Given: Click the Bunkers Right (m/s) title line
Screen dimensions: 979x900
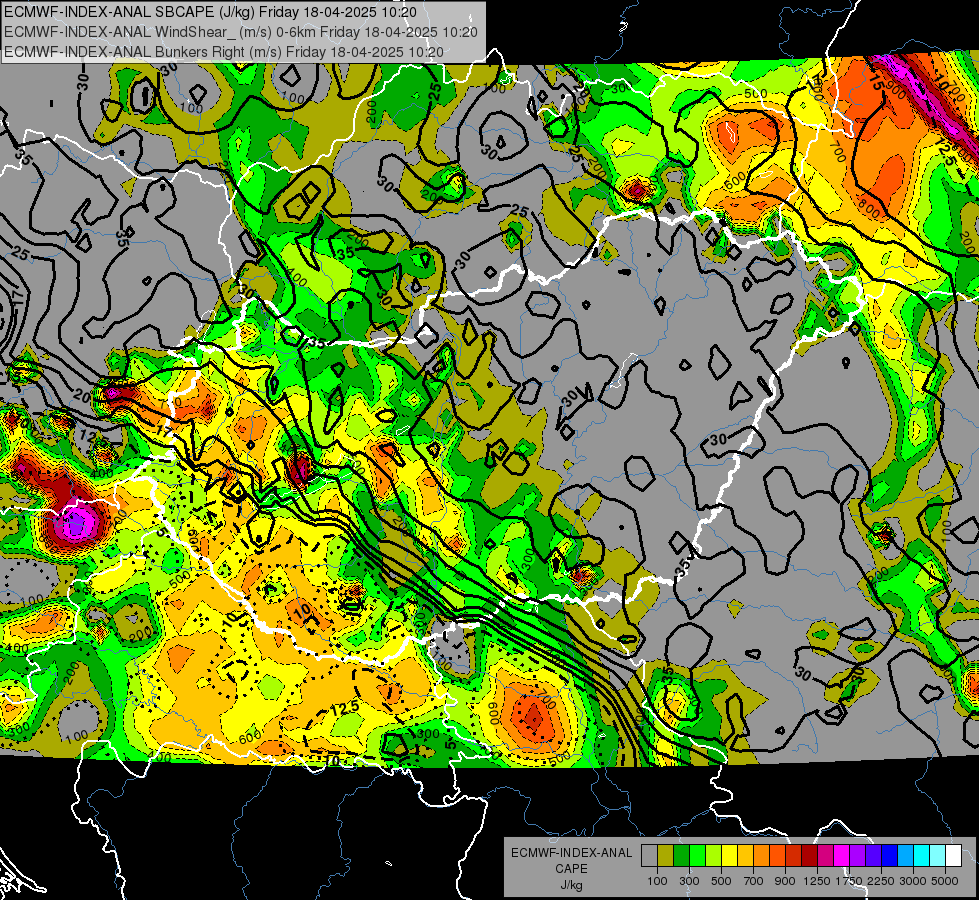Looking at the screenshot, I should pyautogui.click(x=224, y=52).
